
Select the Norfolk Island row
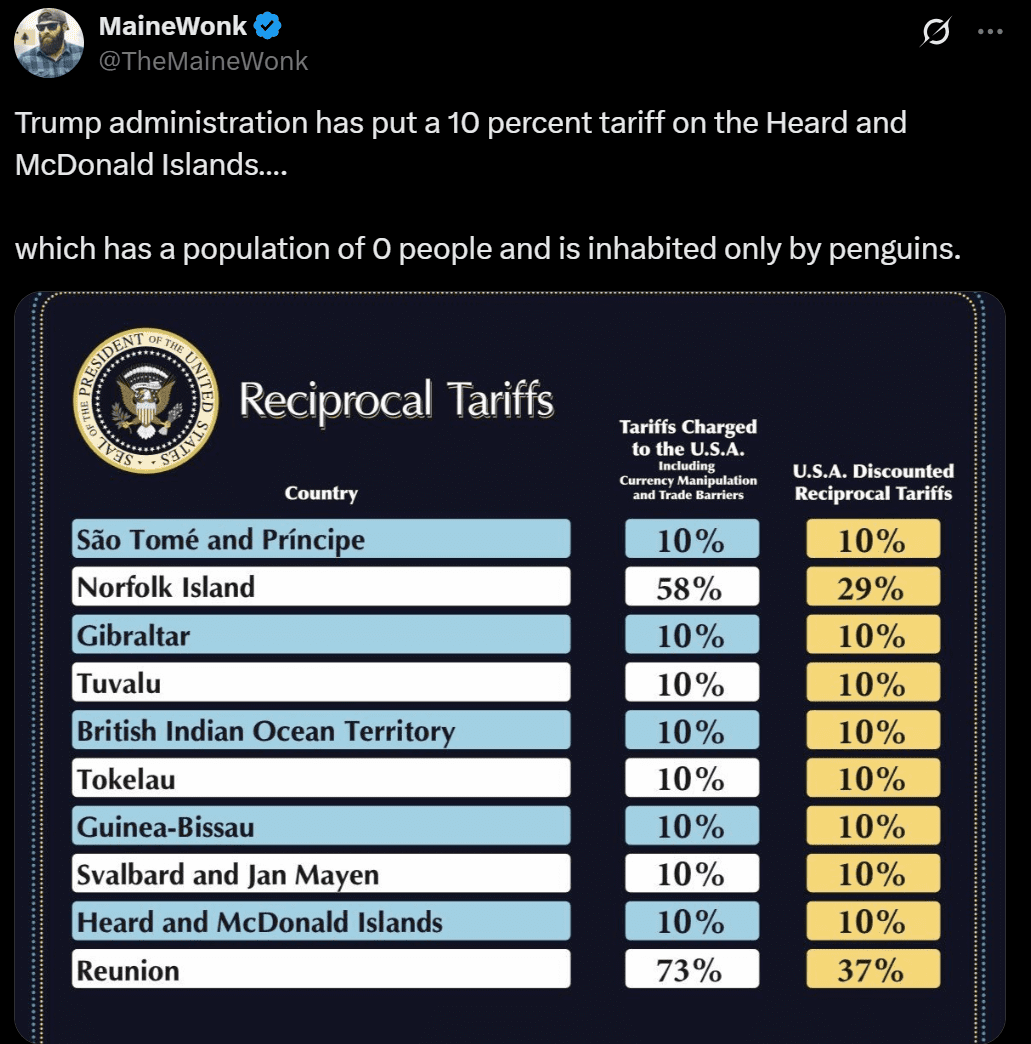[x=320, y=586]
